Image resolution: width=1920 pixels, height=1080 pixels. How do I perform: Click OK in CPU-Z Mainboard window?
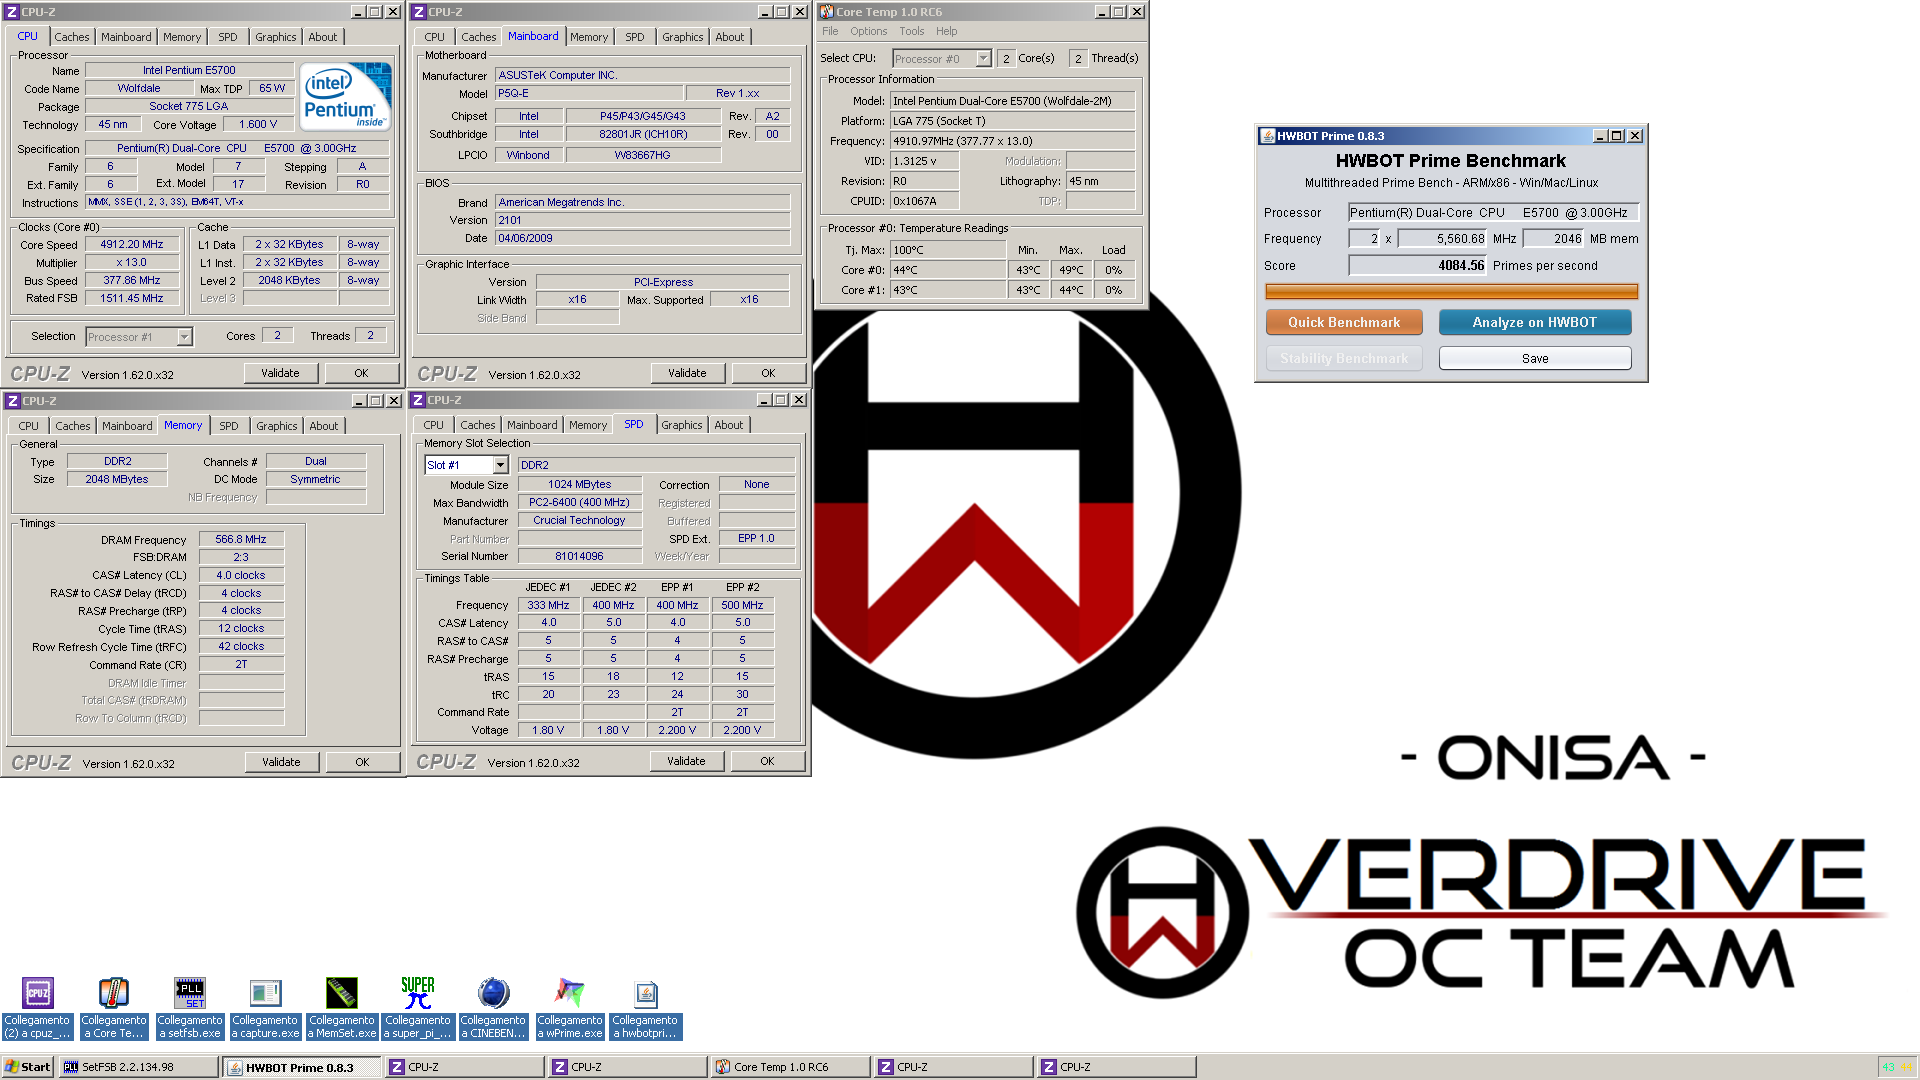(768, 373)
